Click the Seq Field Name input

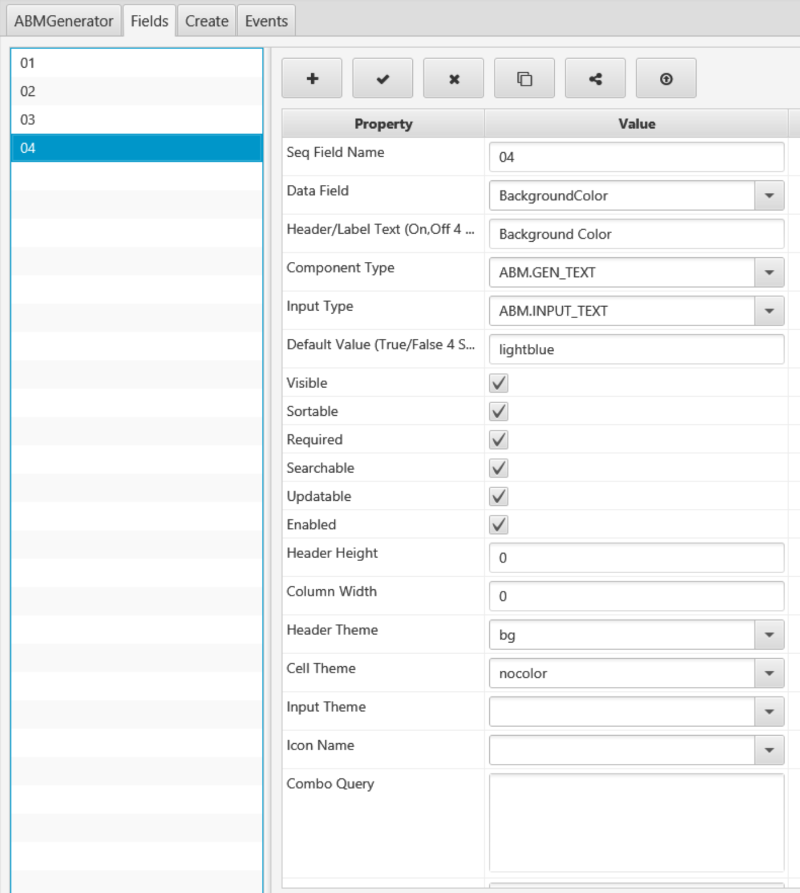(x=637, y=157)
